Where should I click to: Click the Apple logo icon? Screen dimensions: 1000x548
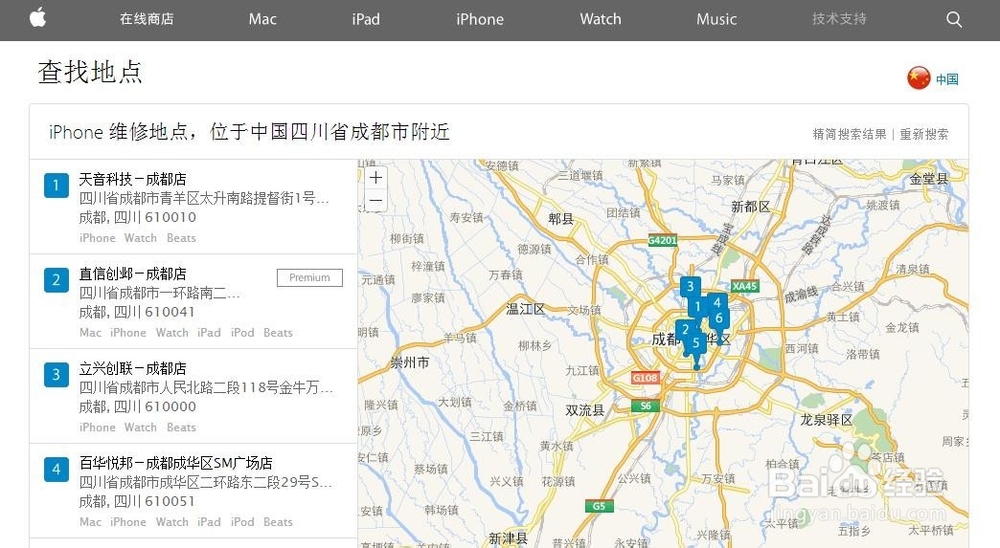38,17
